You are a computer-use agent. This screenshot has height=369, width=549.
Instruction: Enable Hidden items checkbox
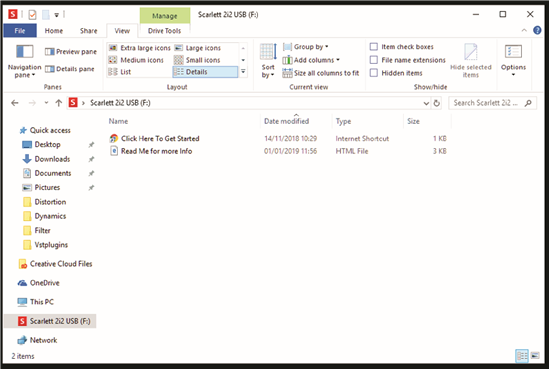[374, 73]
